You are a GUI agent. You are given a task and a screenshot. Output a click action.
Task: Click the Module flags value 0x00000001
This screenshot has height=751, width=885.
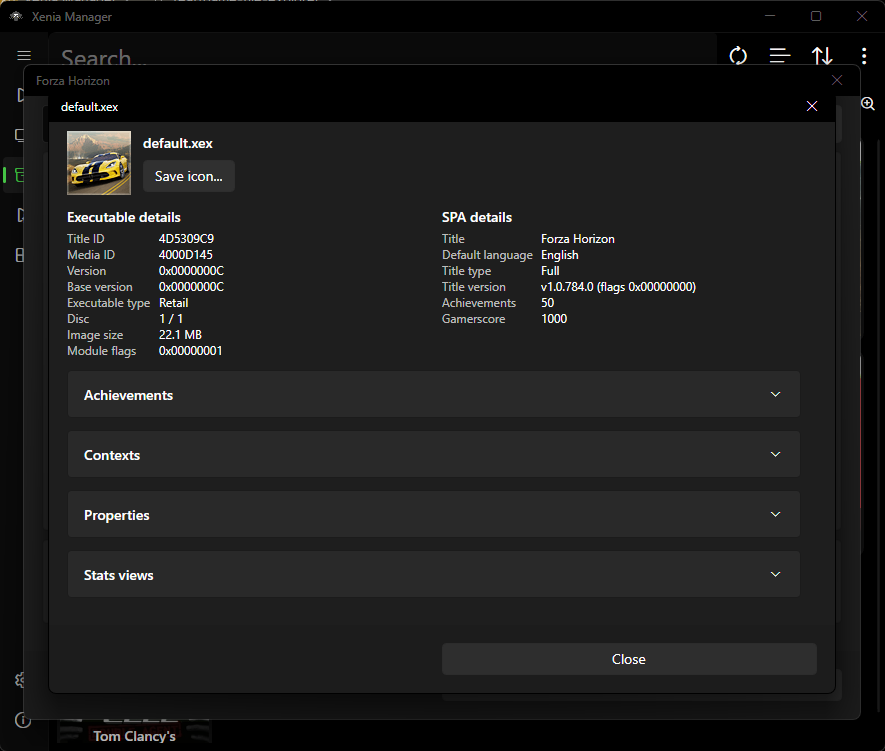coord(190,350)
